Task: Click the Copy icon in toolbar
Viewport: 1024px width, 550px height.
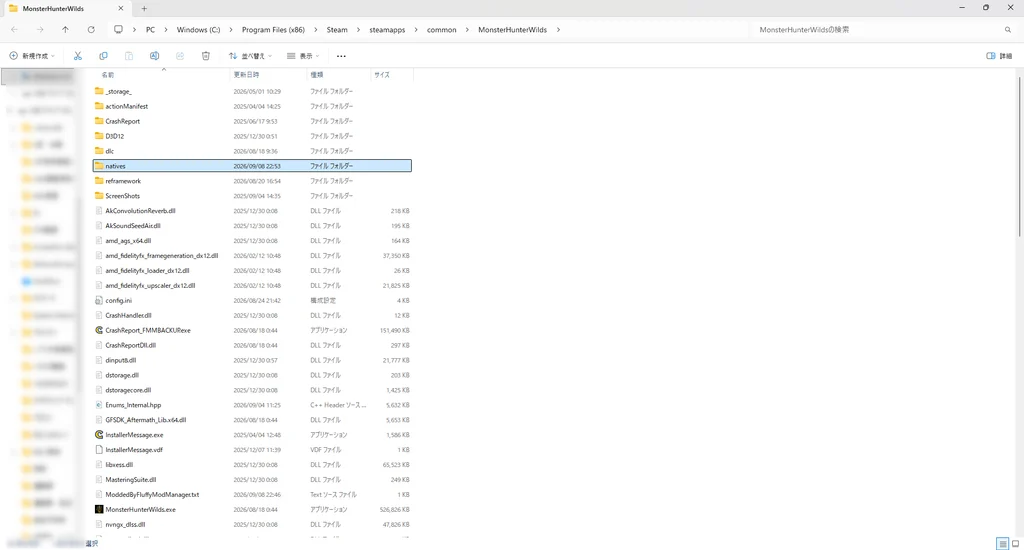Action: pyautogui.click(x=103, y=56)
